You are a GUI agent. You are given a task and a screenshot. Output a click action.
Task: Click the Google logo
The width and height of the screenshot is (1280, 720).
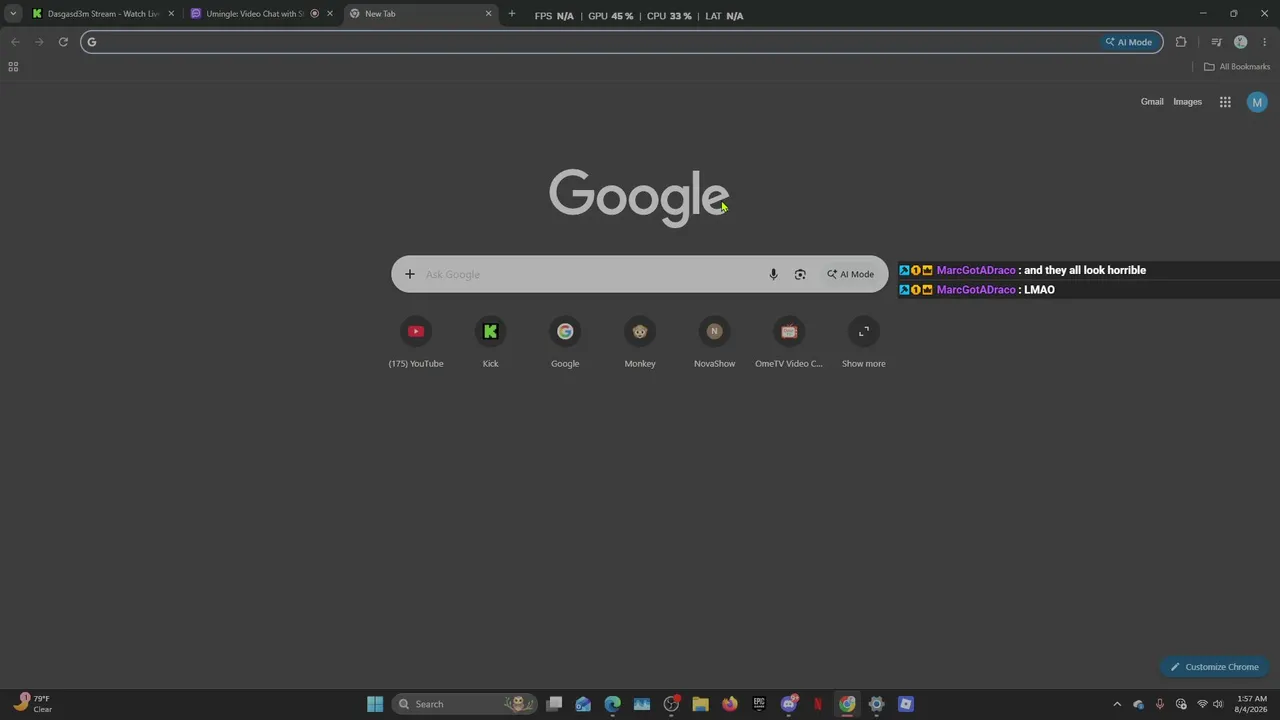point(639,198)
